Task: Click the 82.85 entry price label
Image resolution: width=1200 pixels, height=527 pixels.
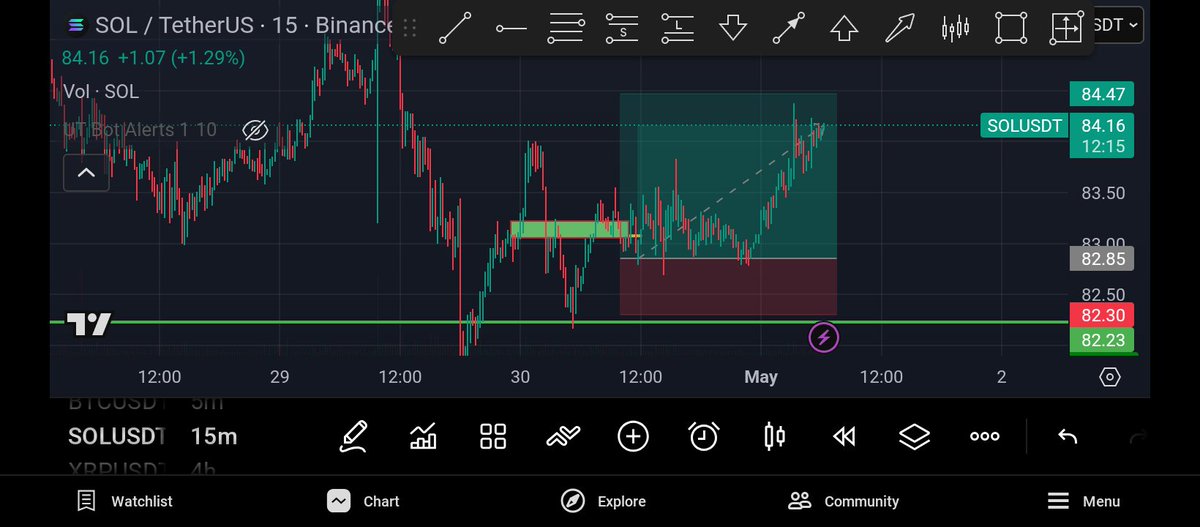Action: tap(1103, 259)
